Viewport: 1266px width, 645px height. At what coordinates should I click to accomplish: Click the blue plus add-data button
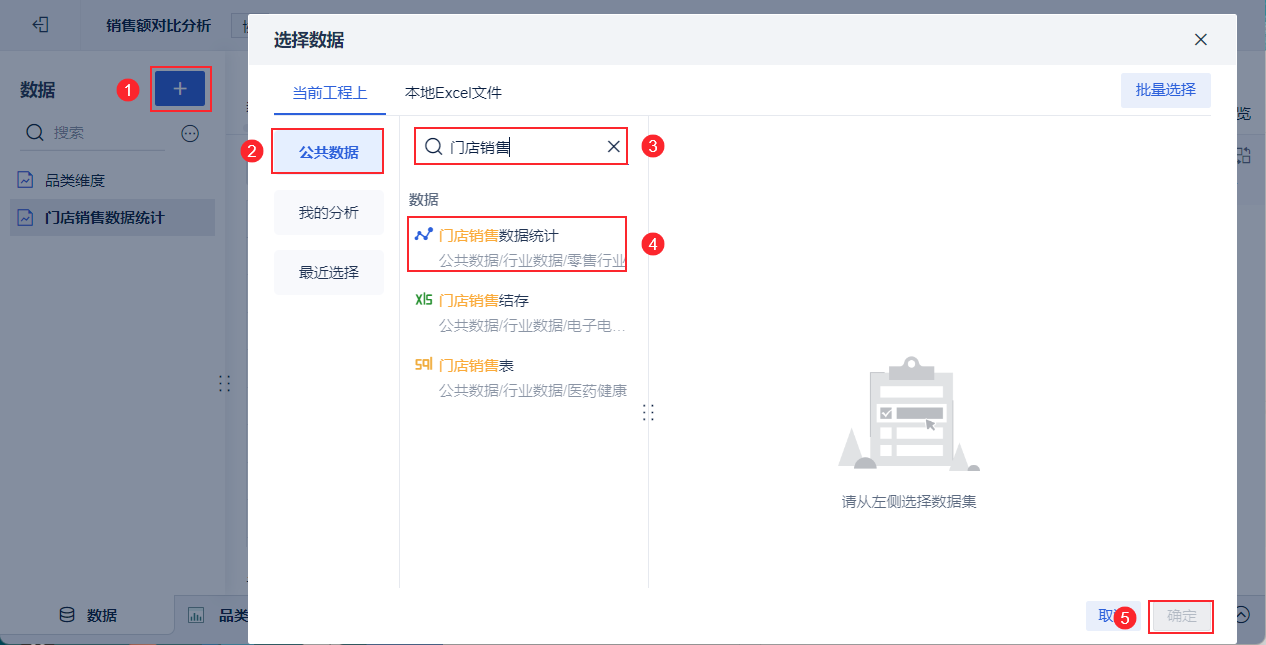180,89
